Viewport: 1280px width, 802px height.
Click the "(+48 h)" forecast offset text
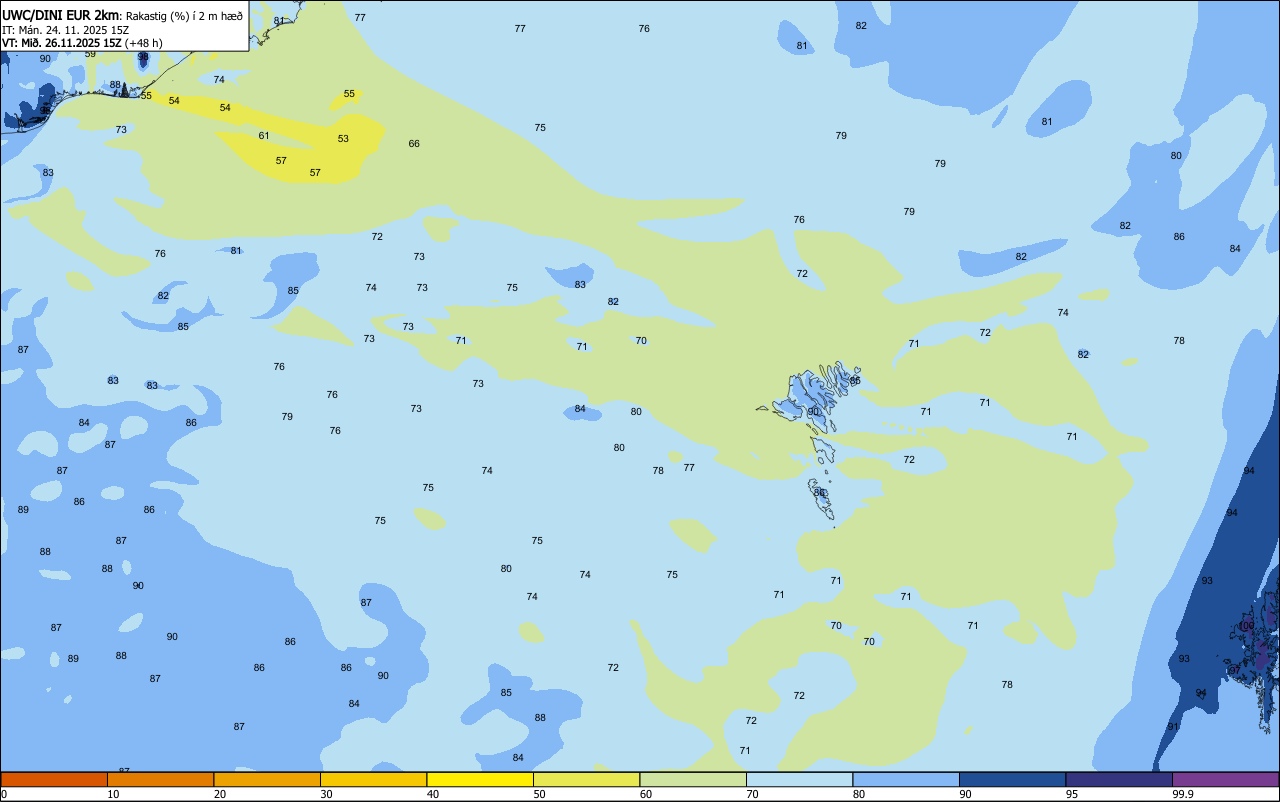pyautogui.click(x=144, y=43)
